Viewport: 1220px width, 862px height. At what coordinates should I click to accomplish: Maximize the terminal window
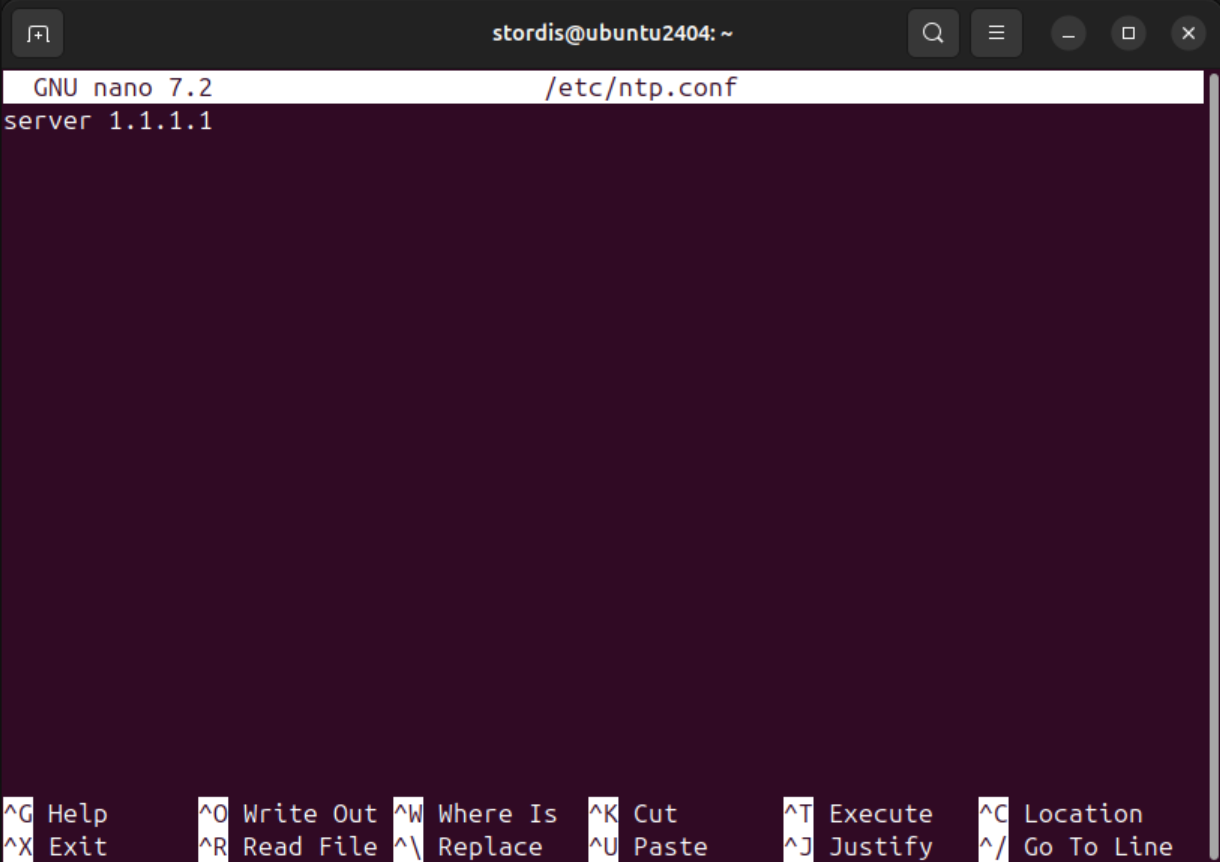(1128, 34)
